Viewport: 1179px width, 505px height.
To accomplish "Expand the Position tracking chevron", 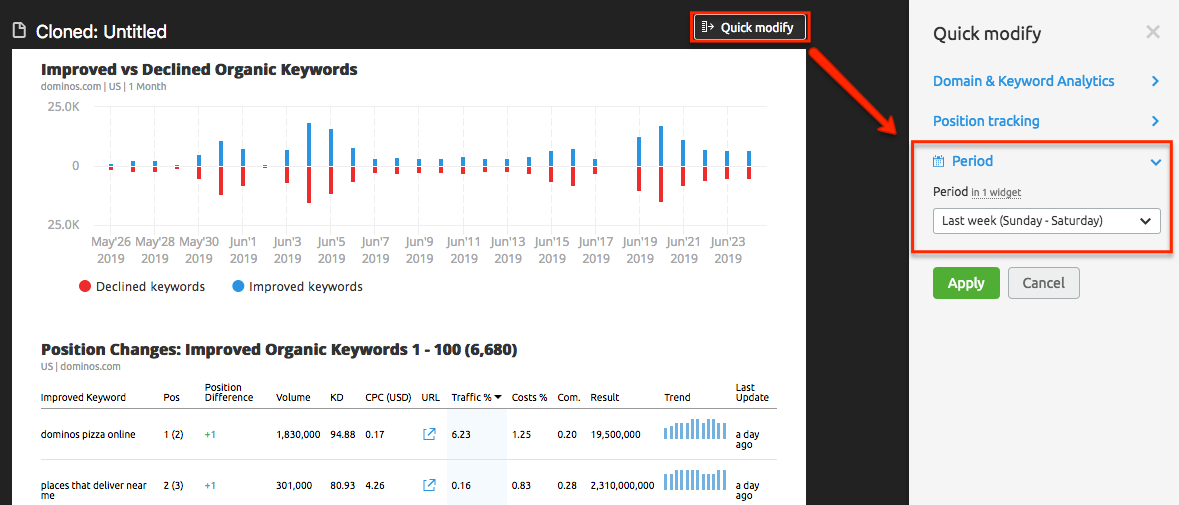I will click(x=1155, y=121).
